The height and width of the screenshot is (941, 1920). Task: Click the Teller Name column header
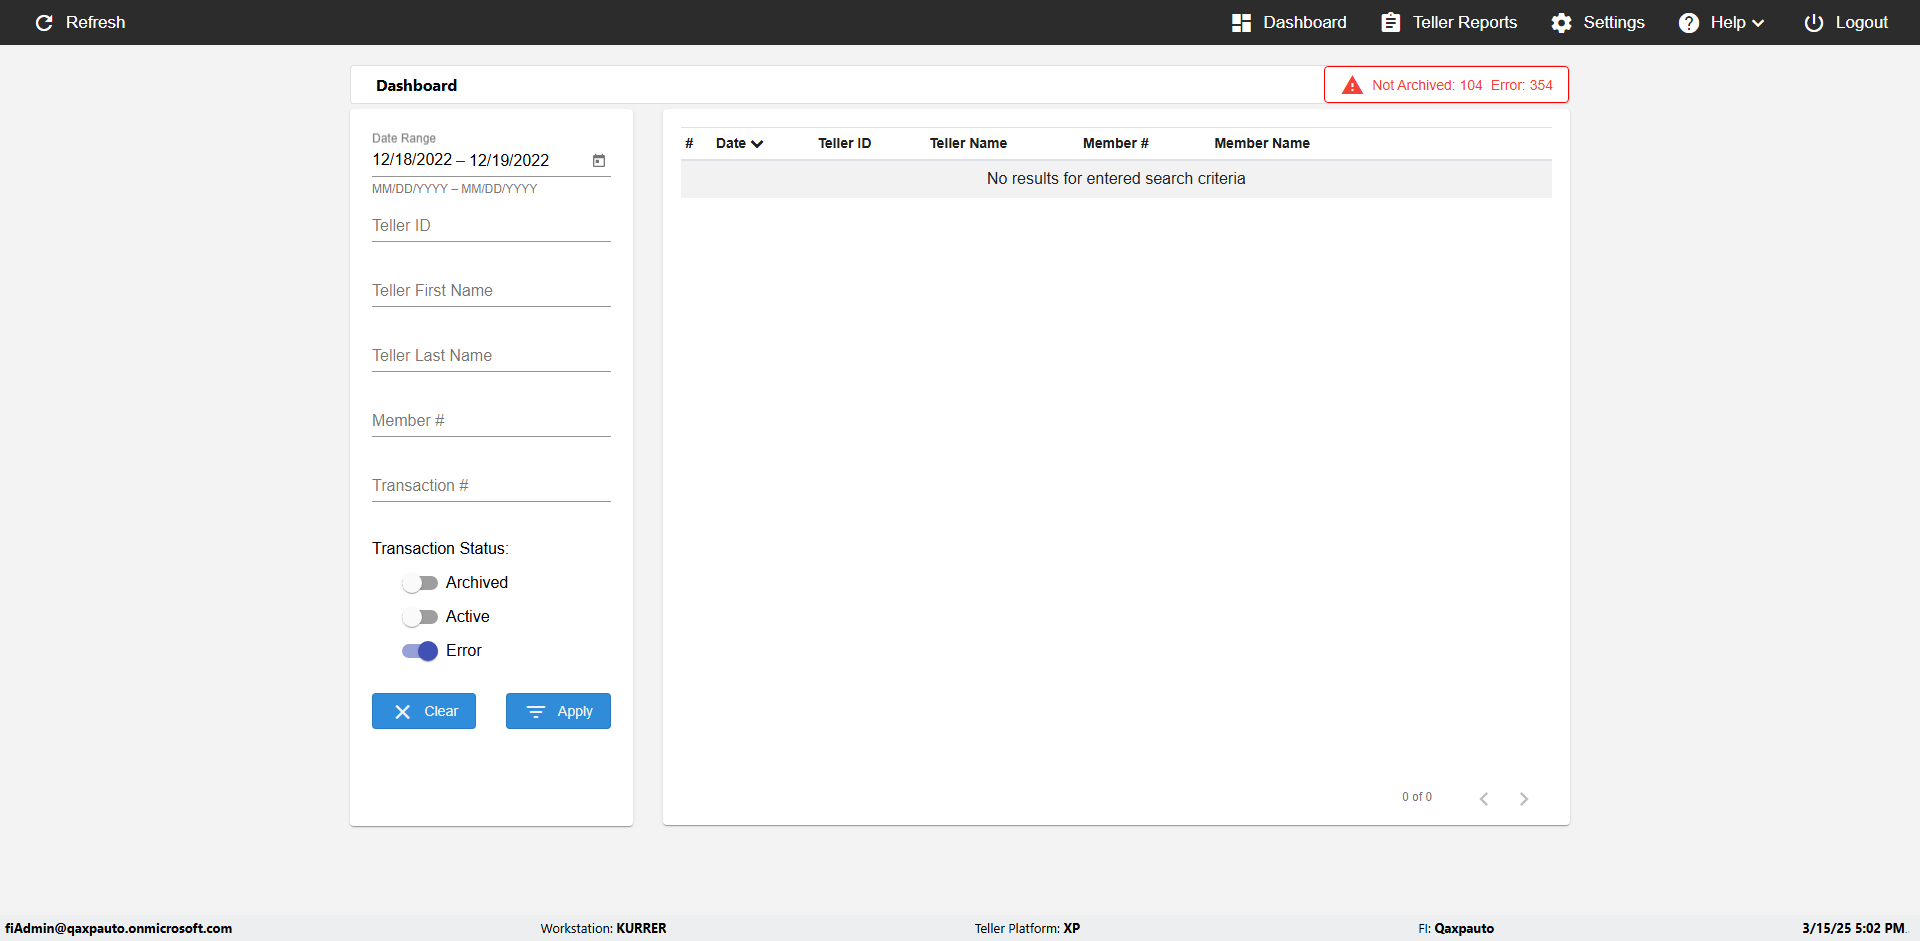pos(968,143)
